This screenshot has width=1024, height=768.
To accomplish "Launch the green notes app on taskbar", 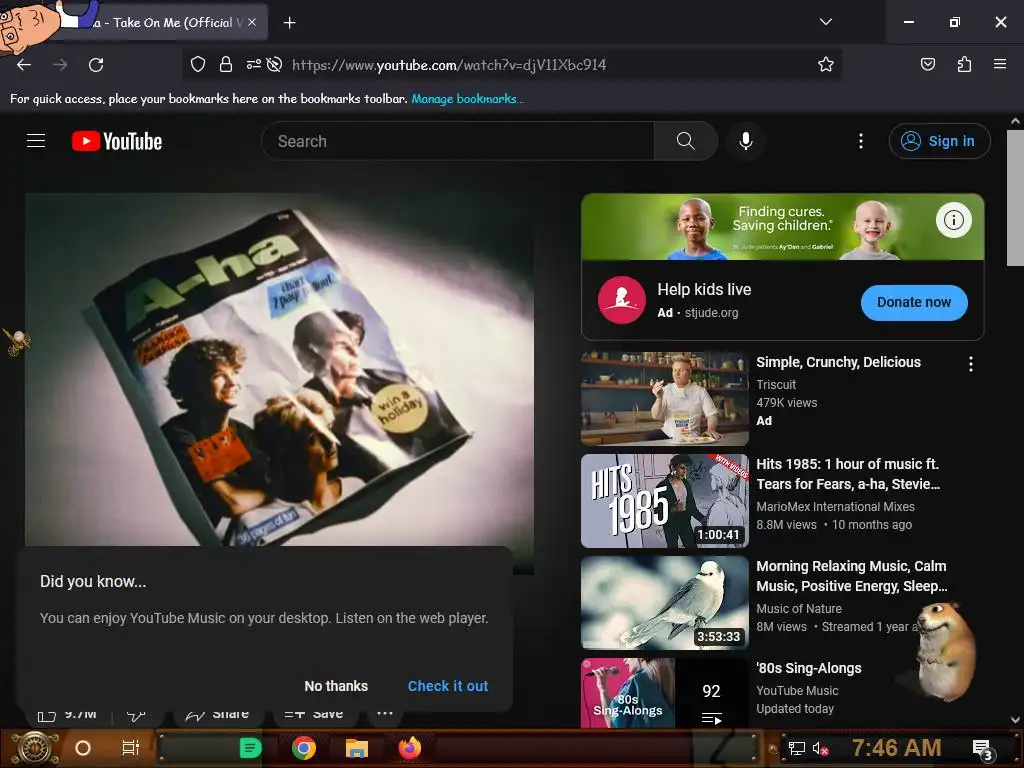I will [x=250, y=748].
